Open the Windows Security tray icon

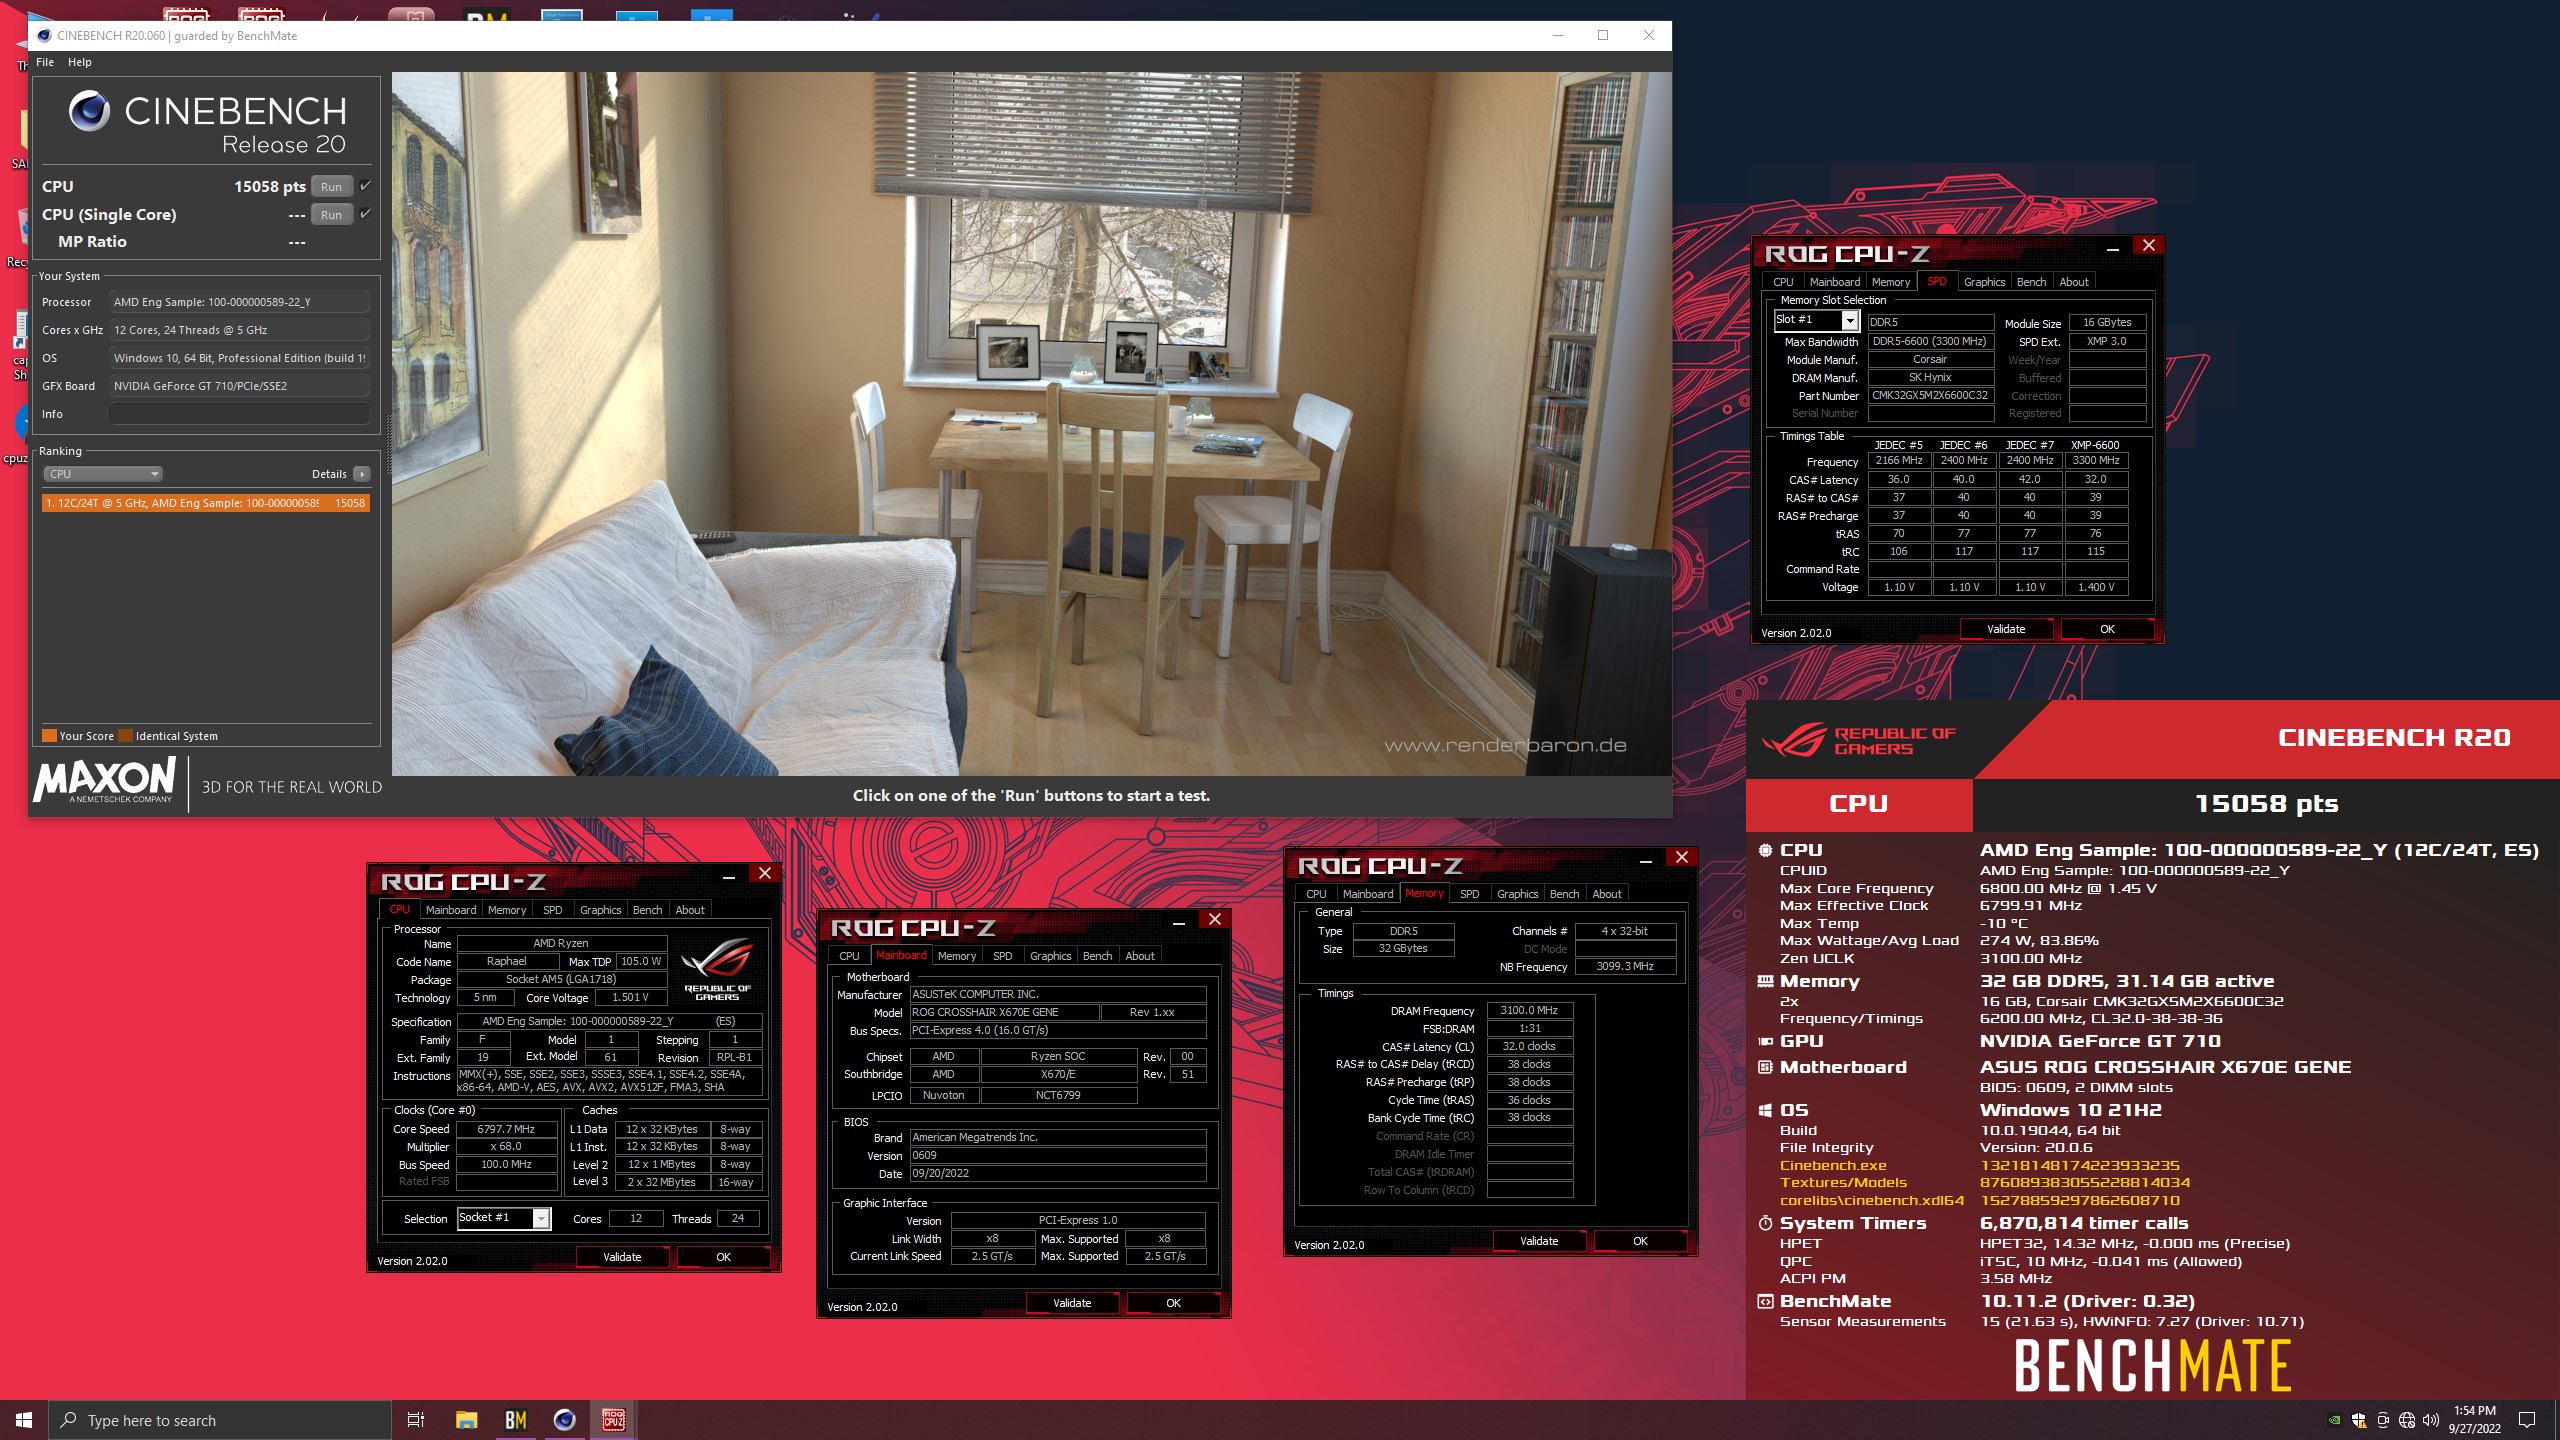coord(2359,1420)
